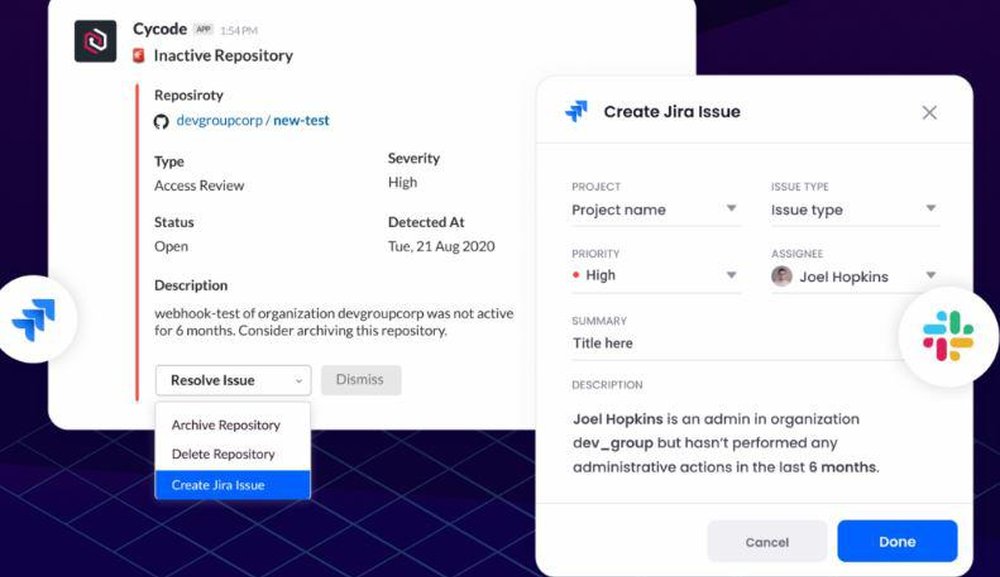The image size is (1000, 577).
Task: Click the Access Review type value
Action: (199, 186)
